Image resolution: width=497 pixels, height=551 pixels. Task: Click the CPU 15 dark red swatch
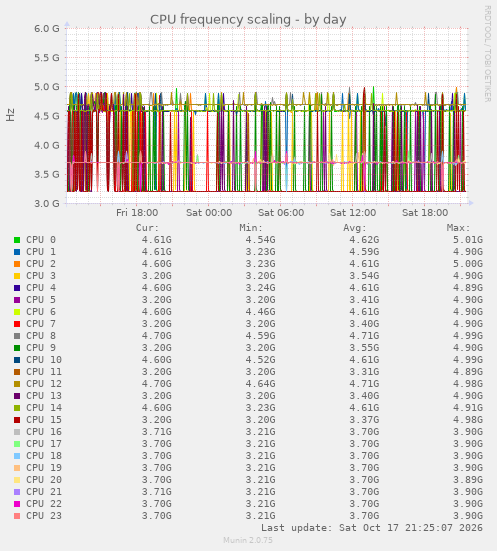[x=17, y=420]
